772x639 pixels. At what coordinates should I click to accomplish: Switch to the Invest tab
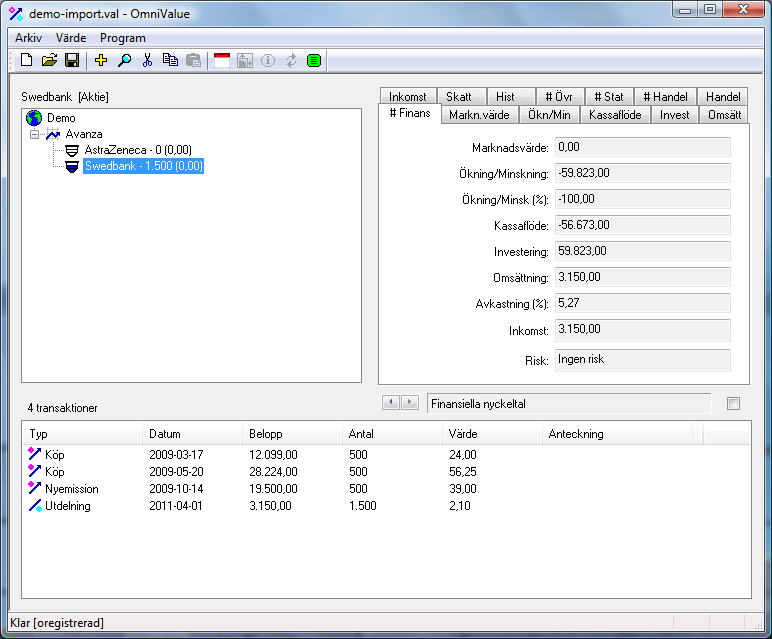click(x=675, y=115)
